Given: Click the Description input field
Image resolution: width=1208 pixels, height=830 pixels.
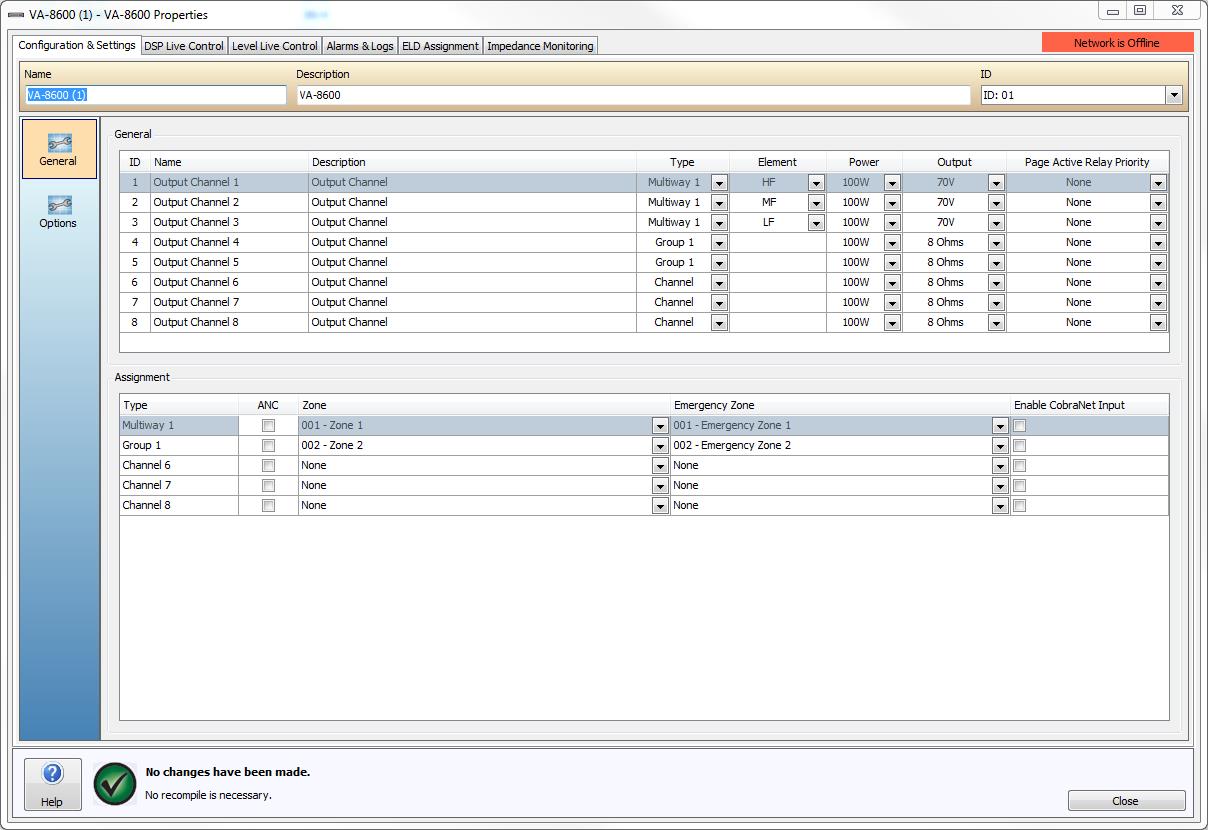Looking at the screenshot, I should 633,95.
